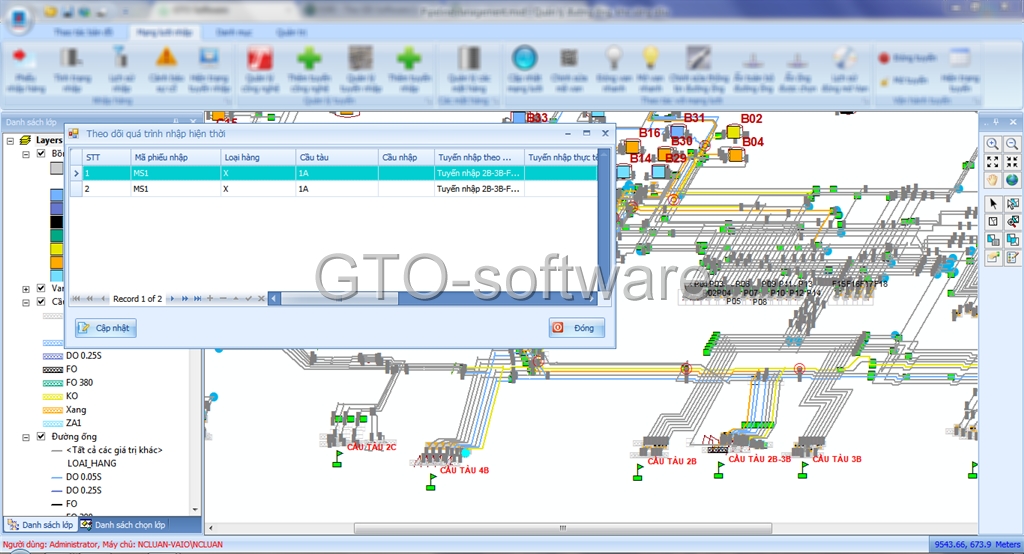Click the expand-arrows full extent tool

tap(993, 162)
